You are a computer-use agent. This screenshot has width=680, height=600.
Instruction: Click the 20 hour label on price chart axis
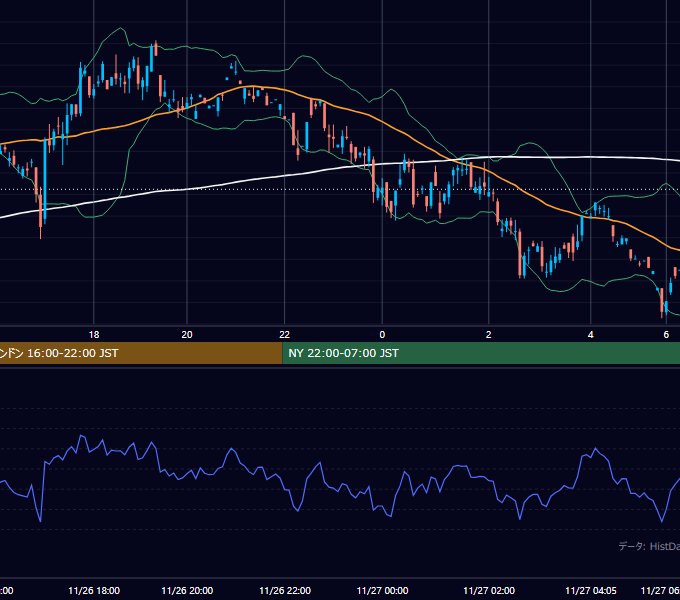187,335
